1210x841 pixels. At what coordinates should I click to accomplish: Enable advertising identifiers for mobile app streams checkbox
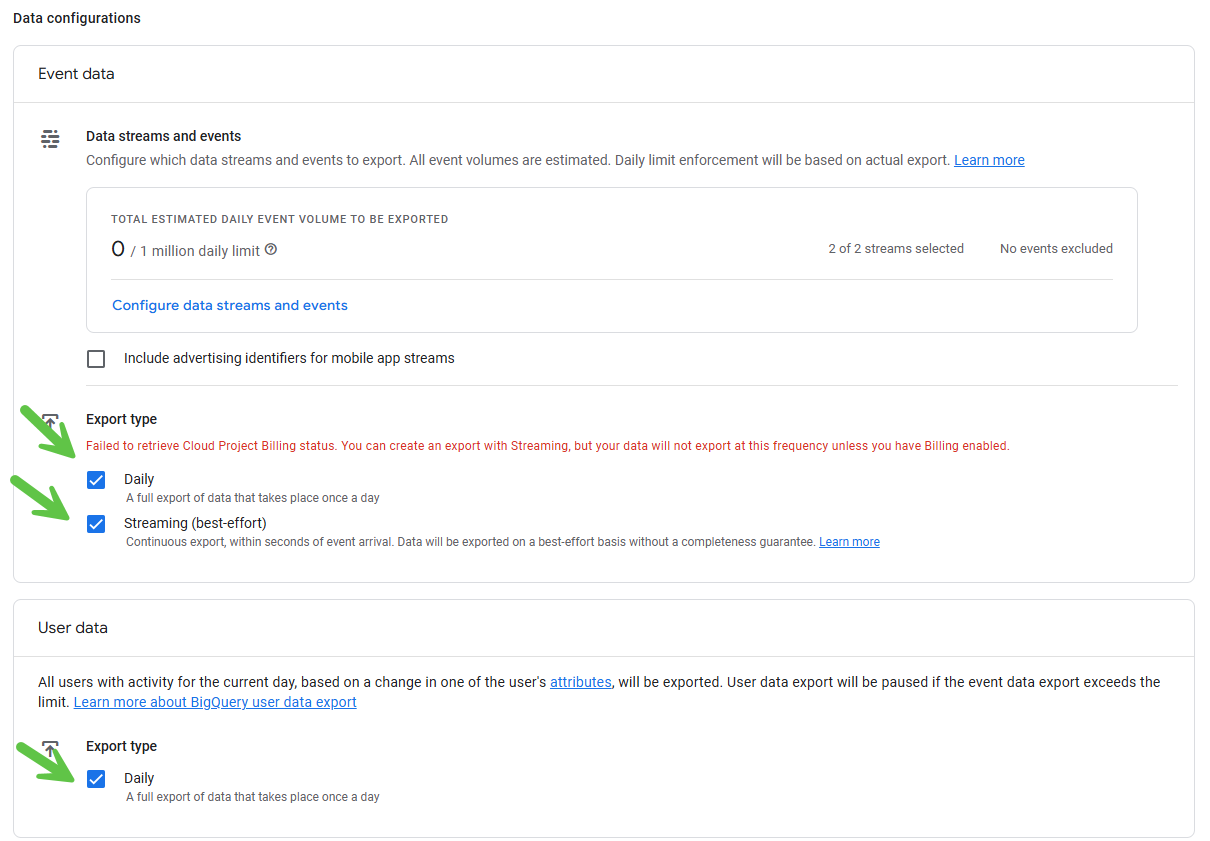[96, 359]
